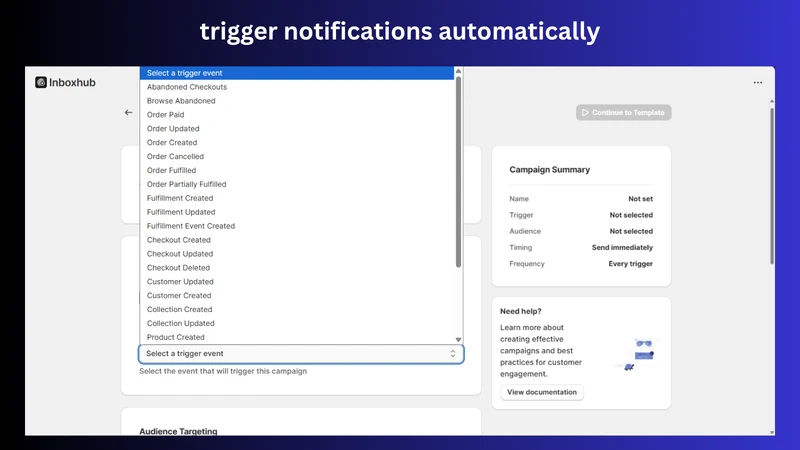Select Customer Created trigger
Viewport: 800px width, 450px height.
297,295
